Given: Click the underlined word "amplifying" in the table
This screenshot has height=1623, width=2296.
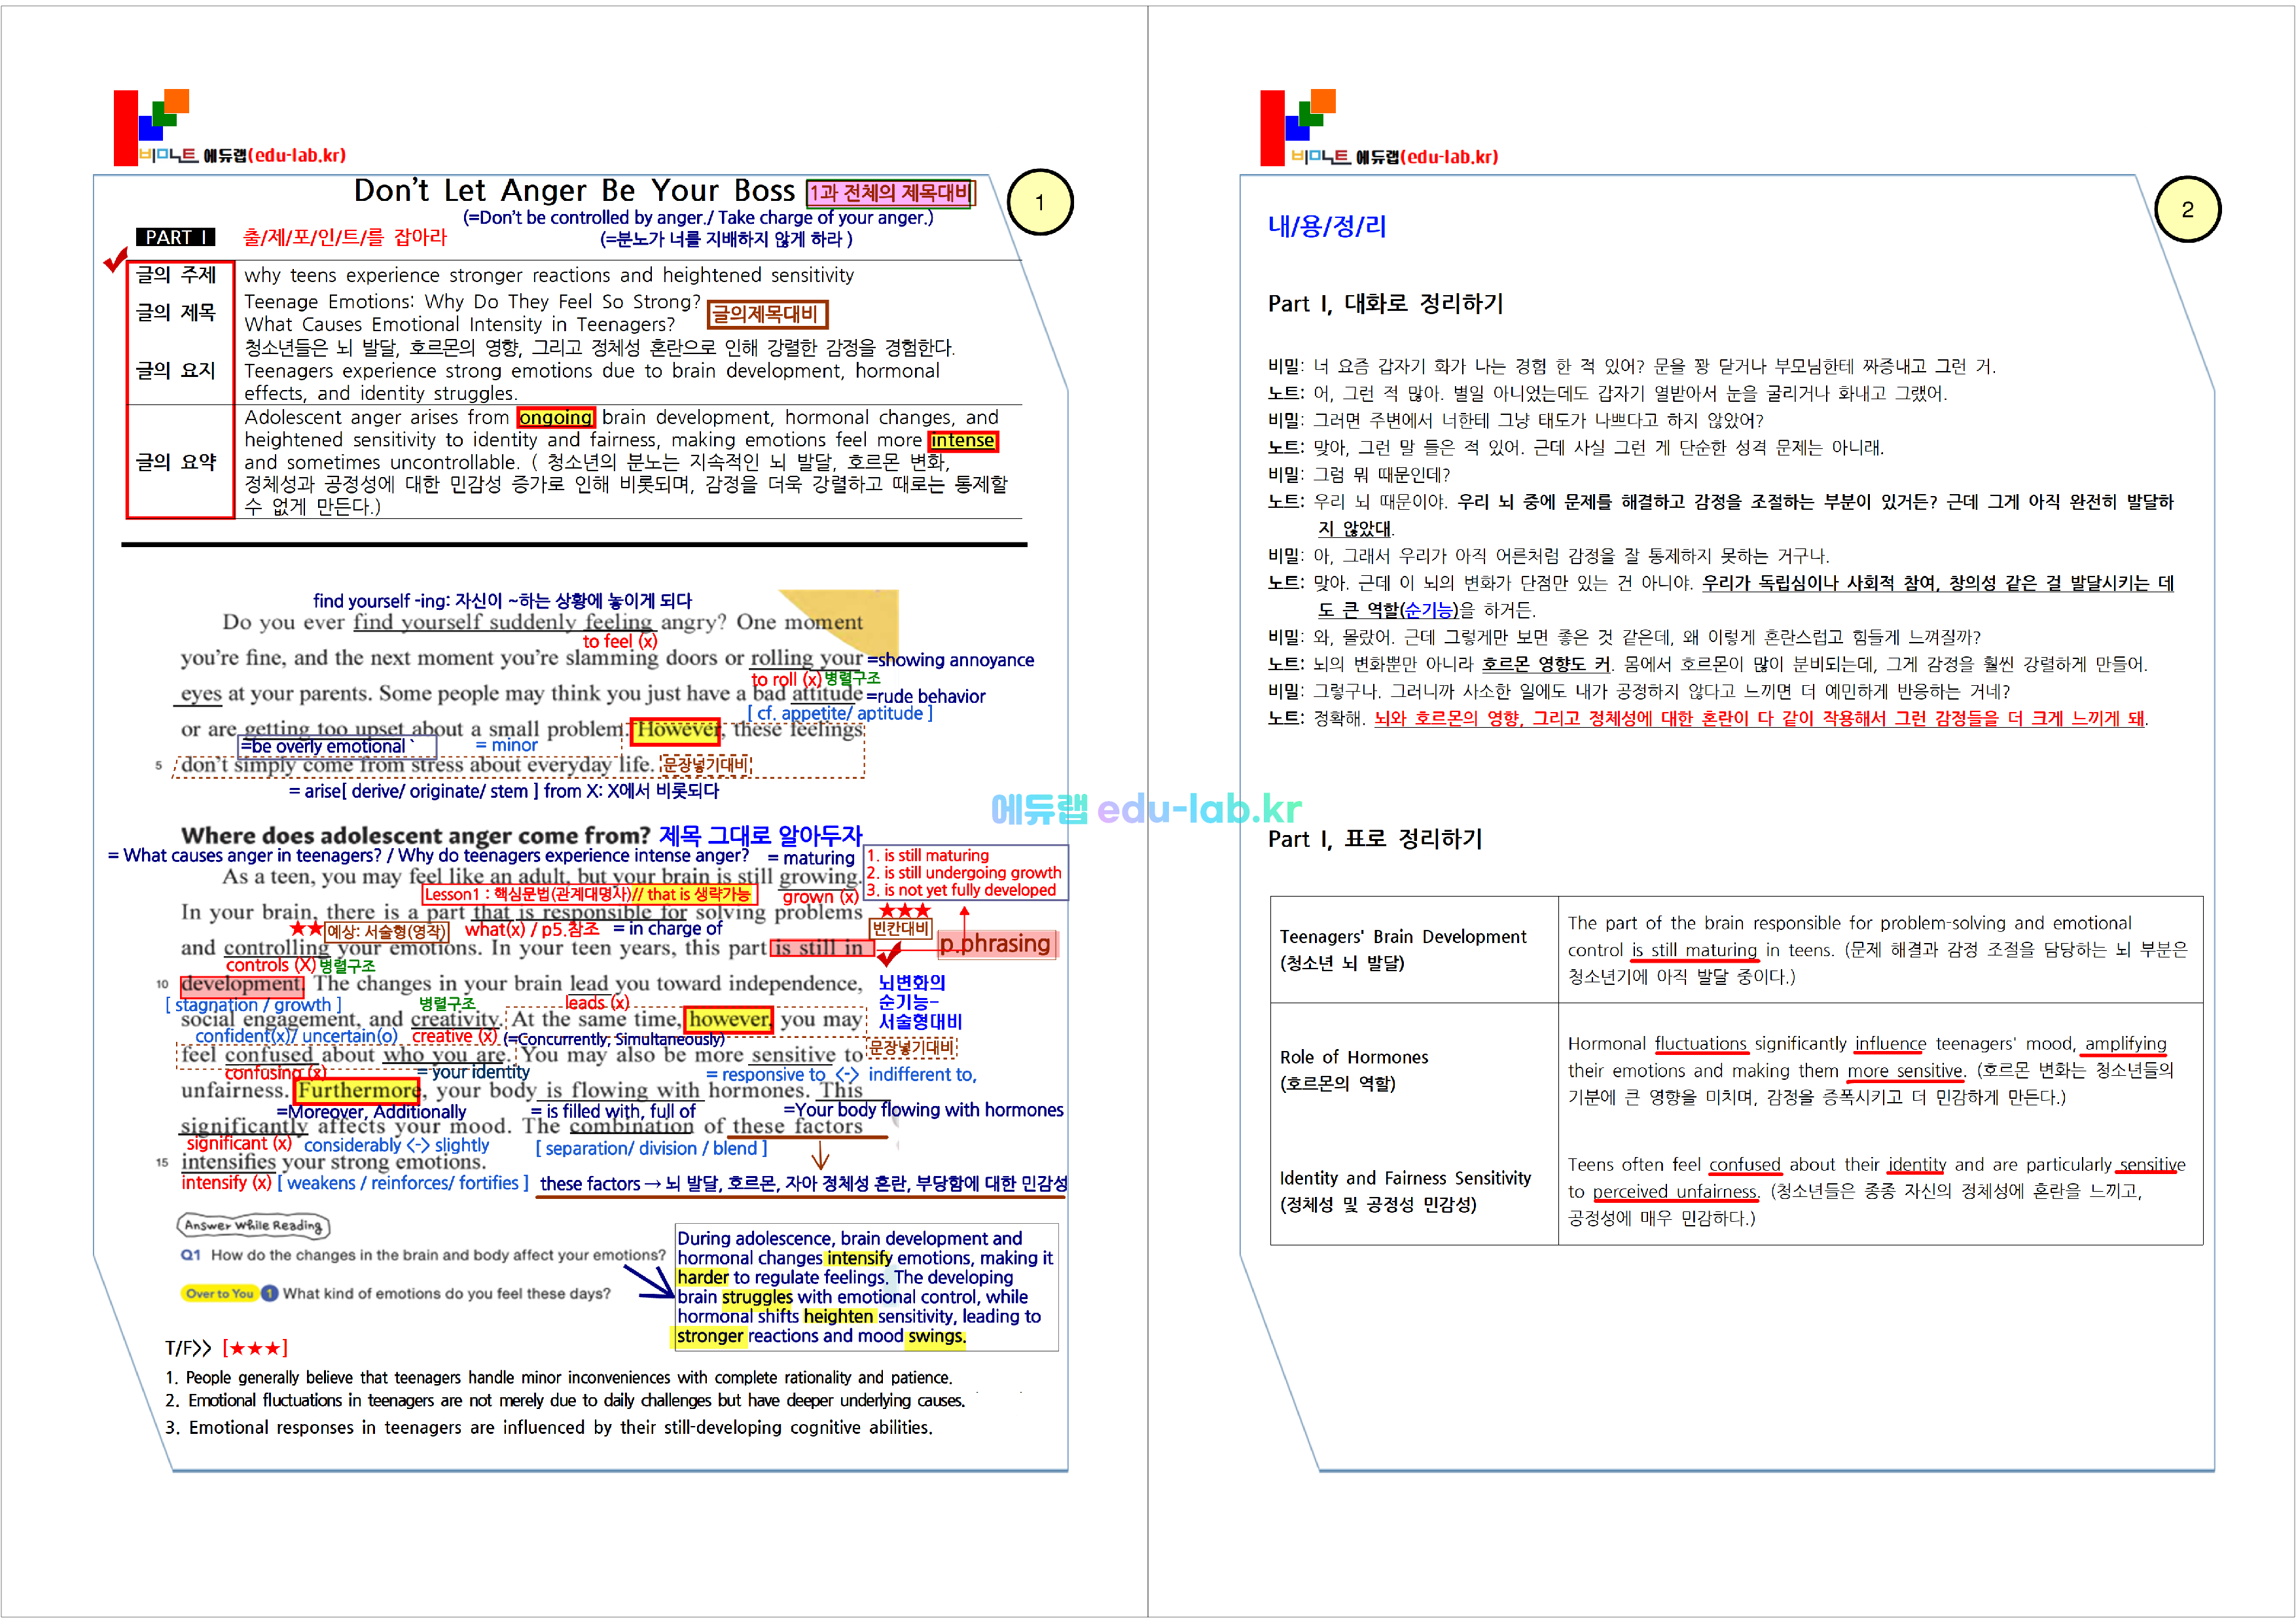Looking at the screenshot, I should coord(2125,1044).
